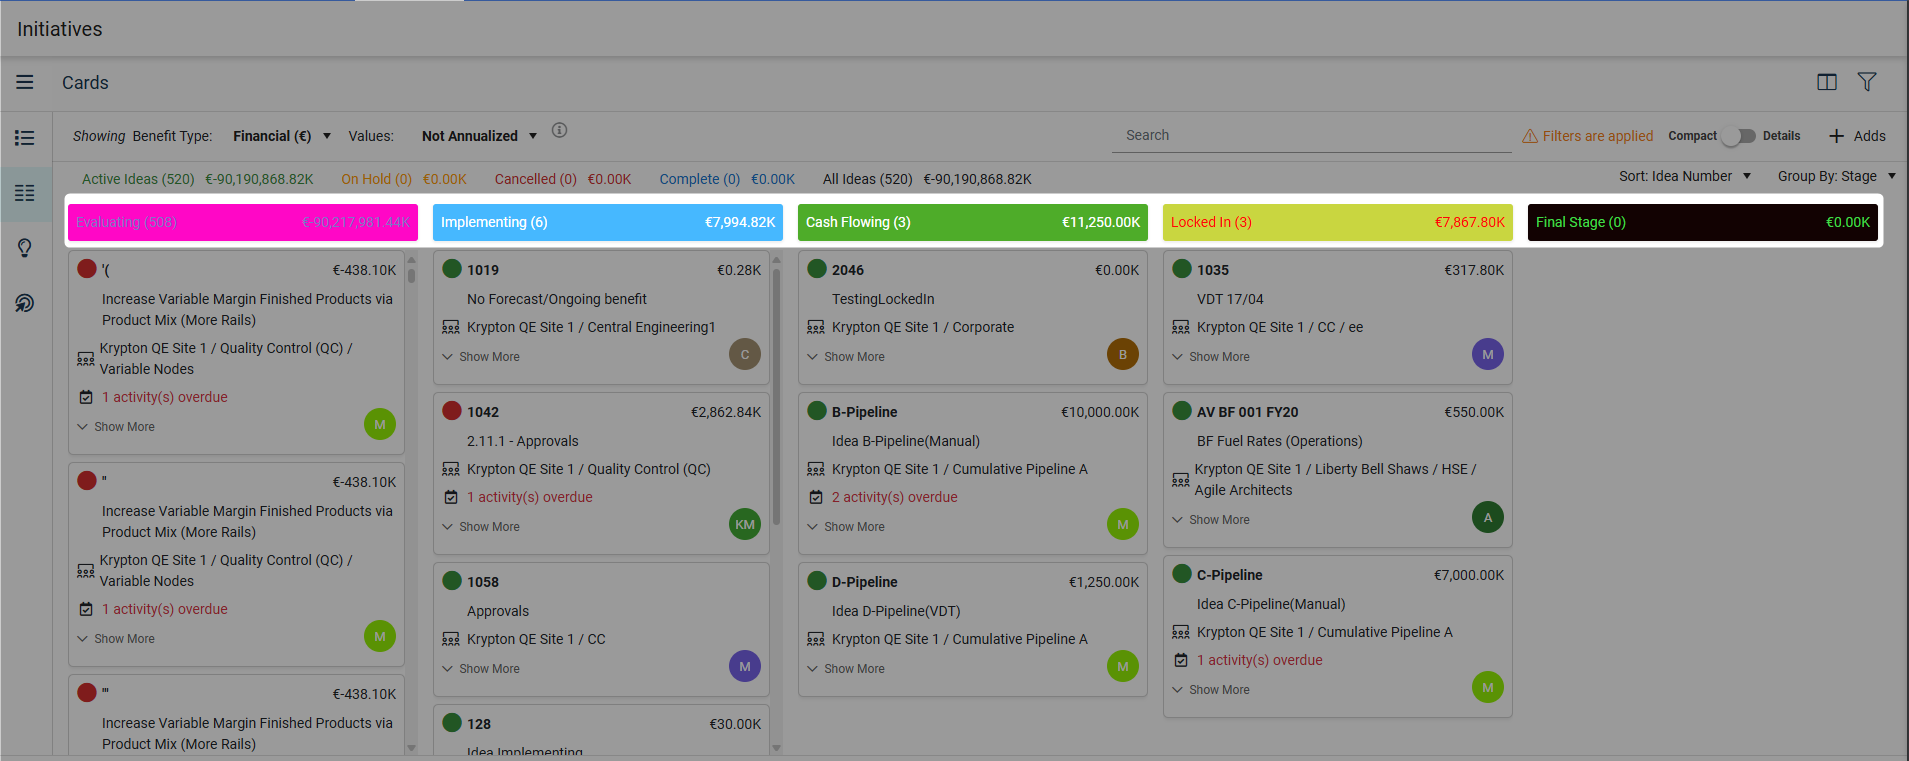Click the plus Adds button
Viewport: 1909px width, 761px height.
pyautogui.click(x=1857, y=136)
